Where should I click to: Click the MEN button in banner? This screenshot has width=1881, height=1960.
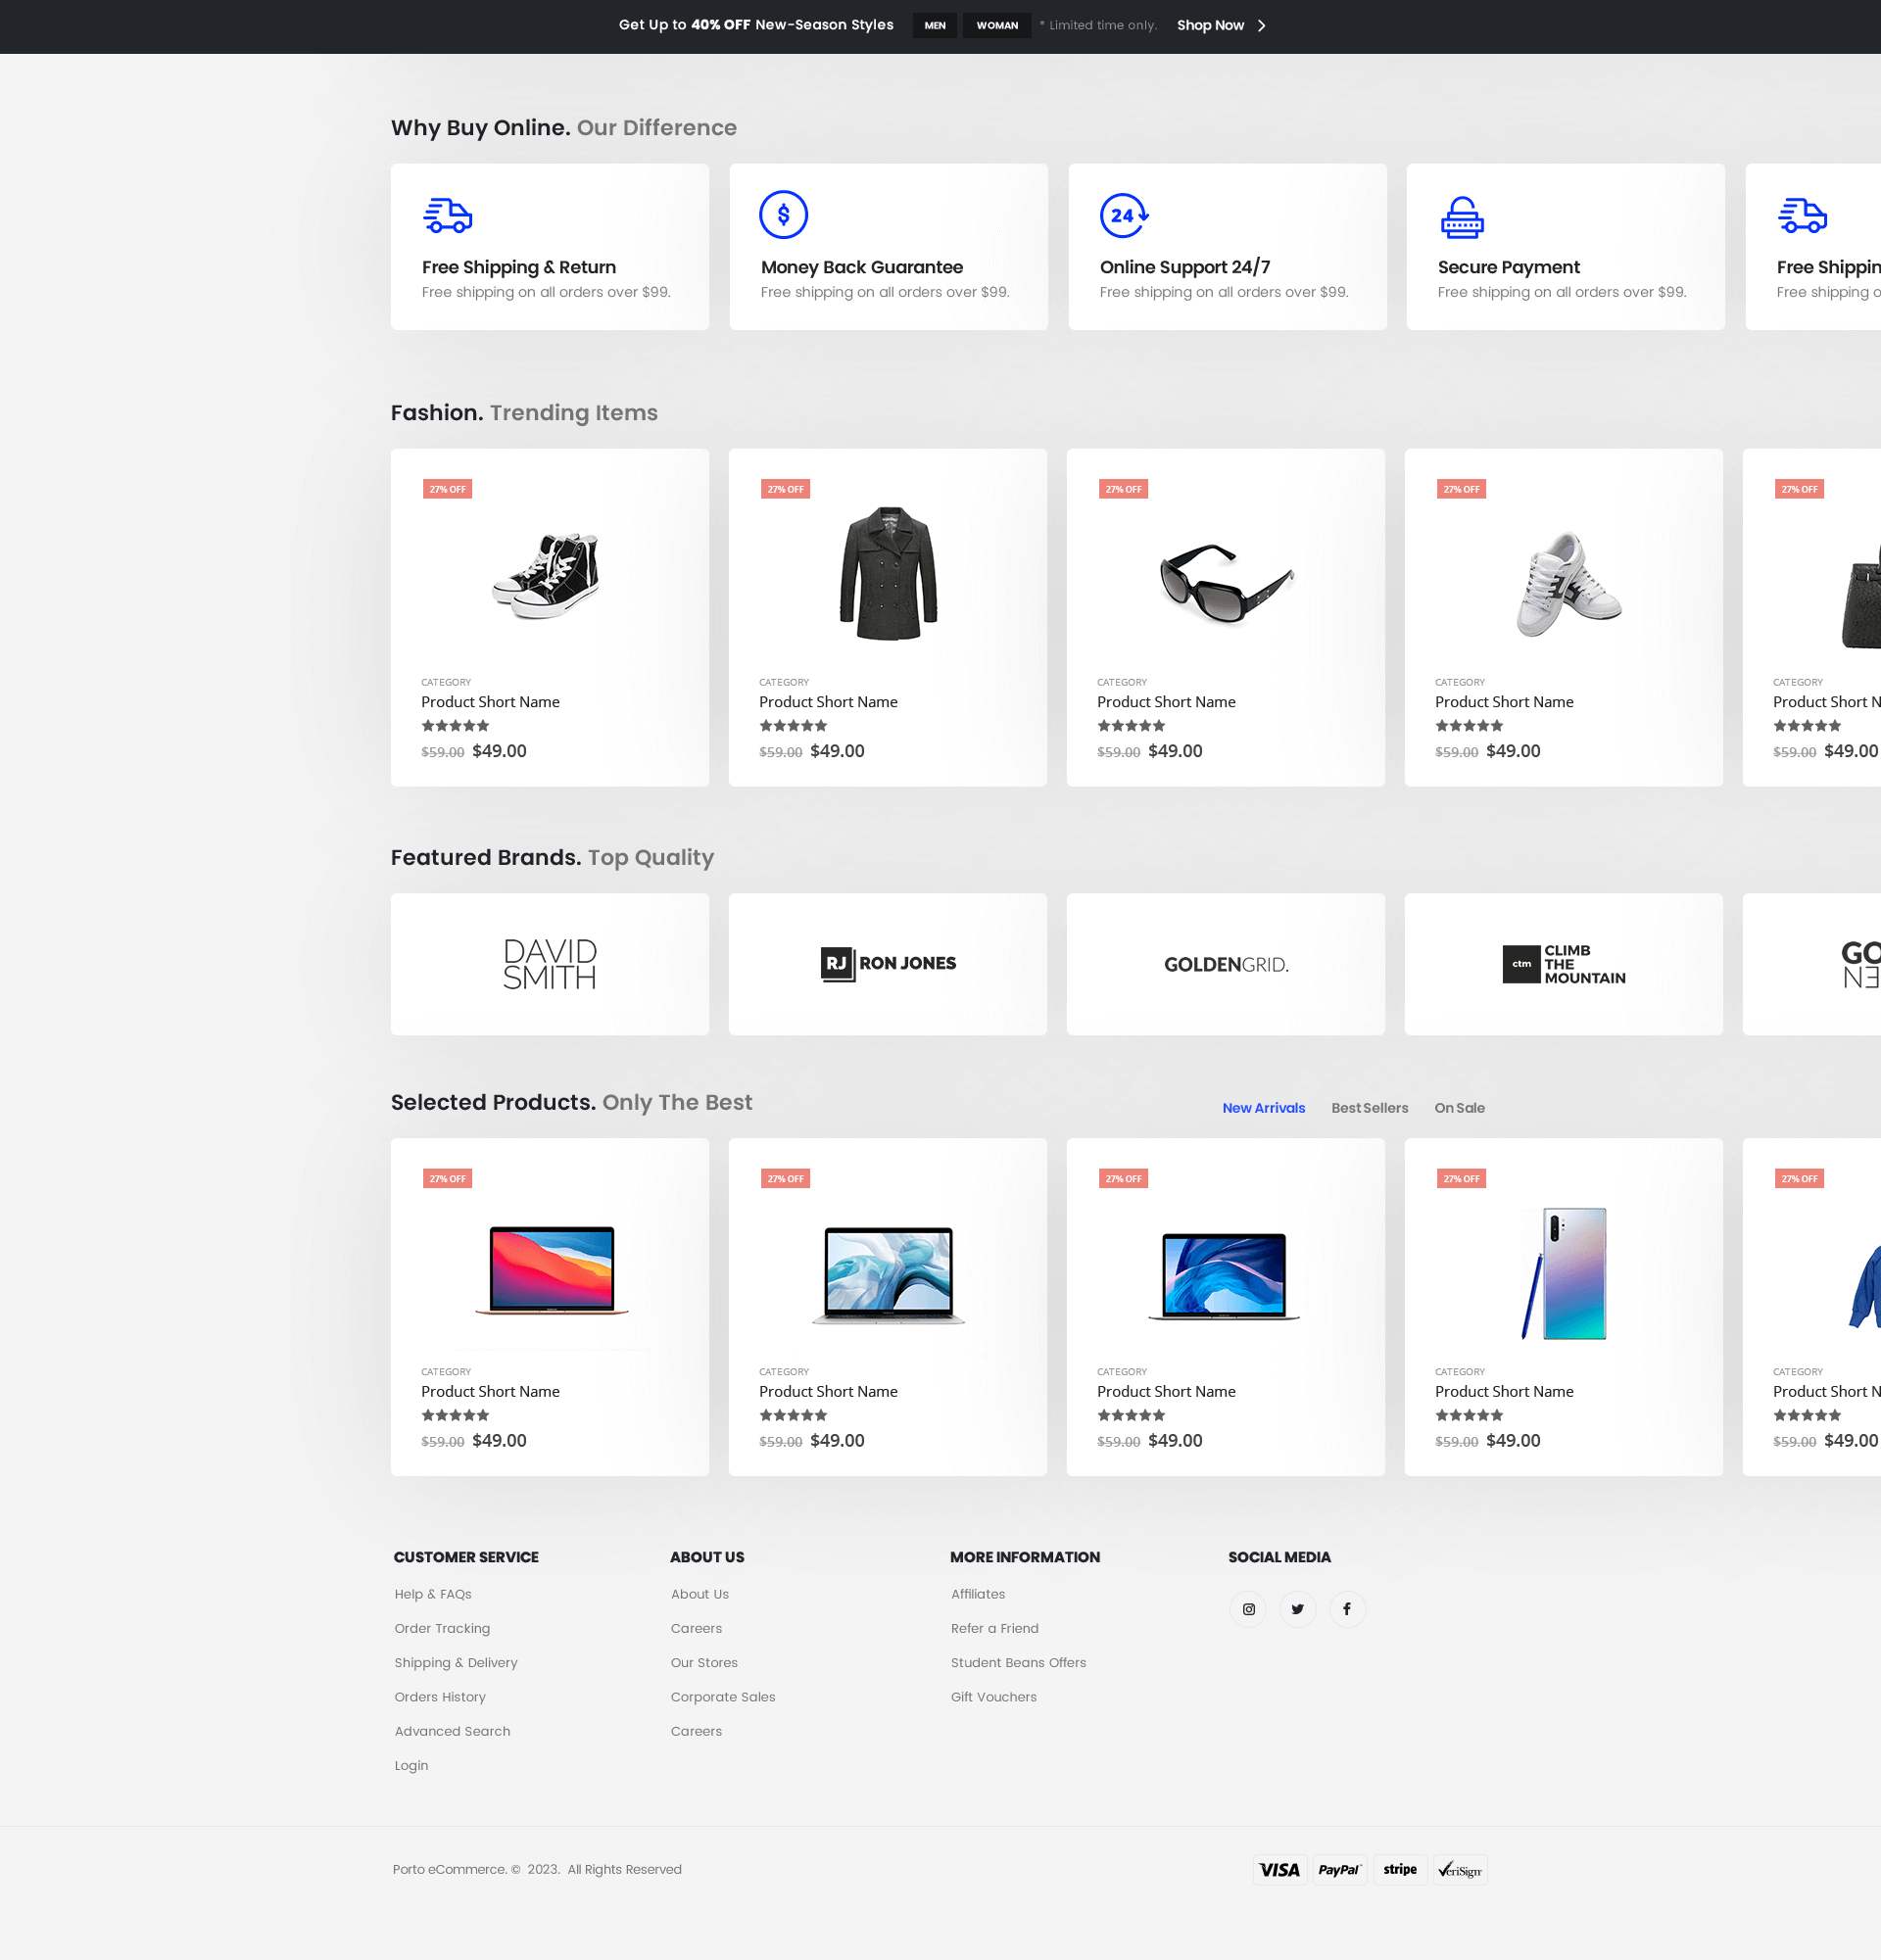click(x=934, y=26)
